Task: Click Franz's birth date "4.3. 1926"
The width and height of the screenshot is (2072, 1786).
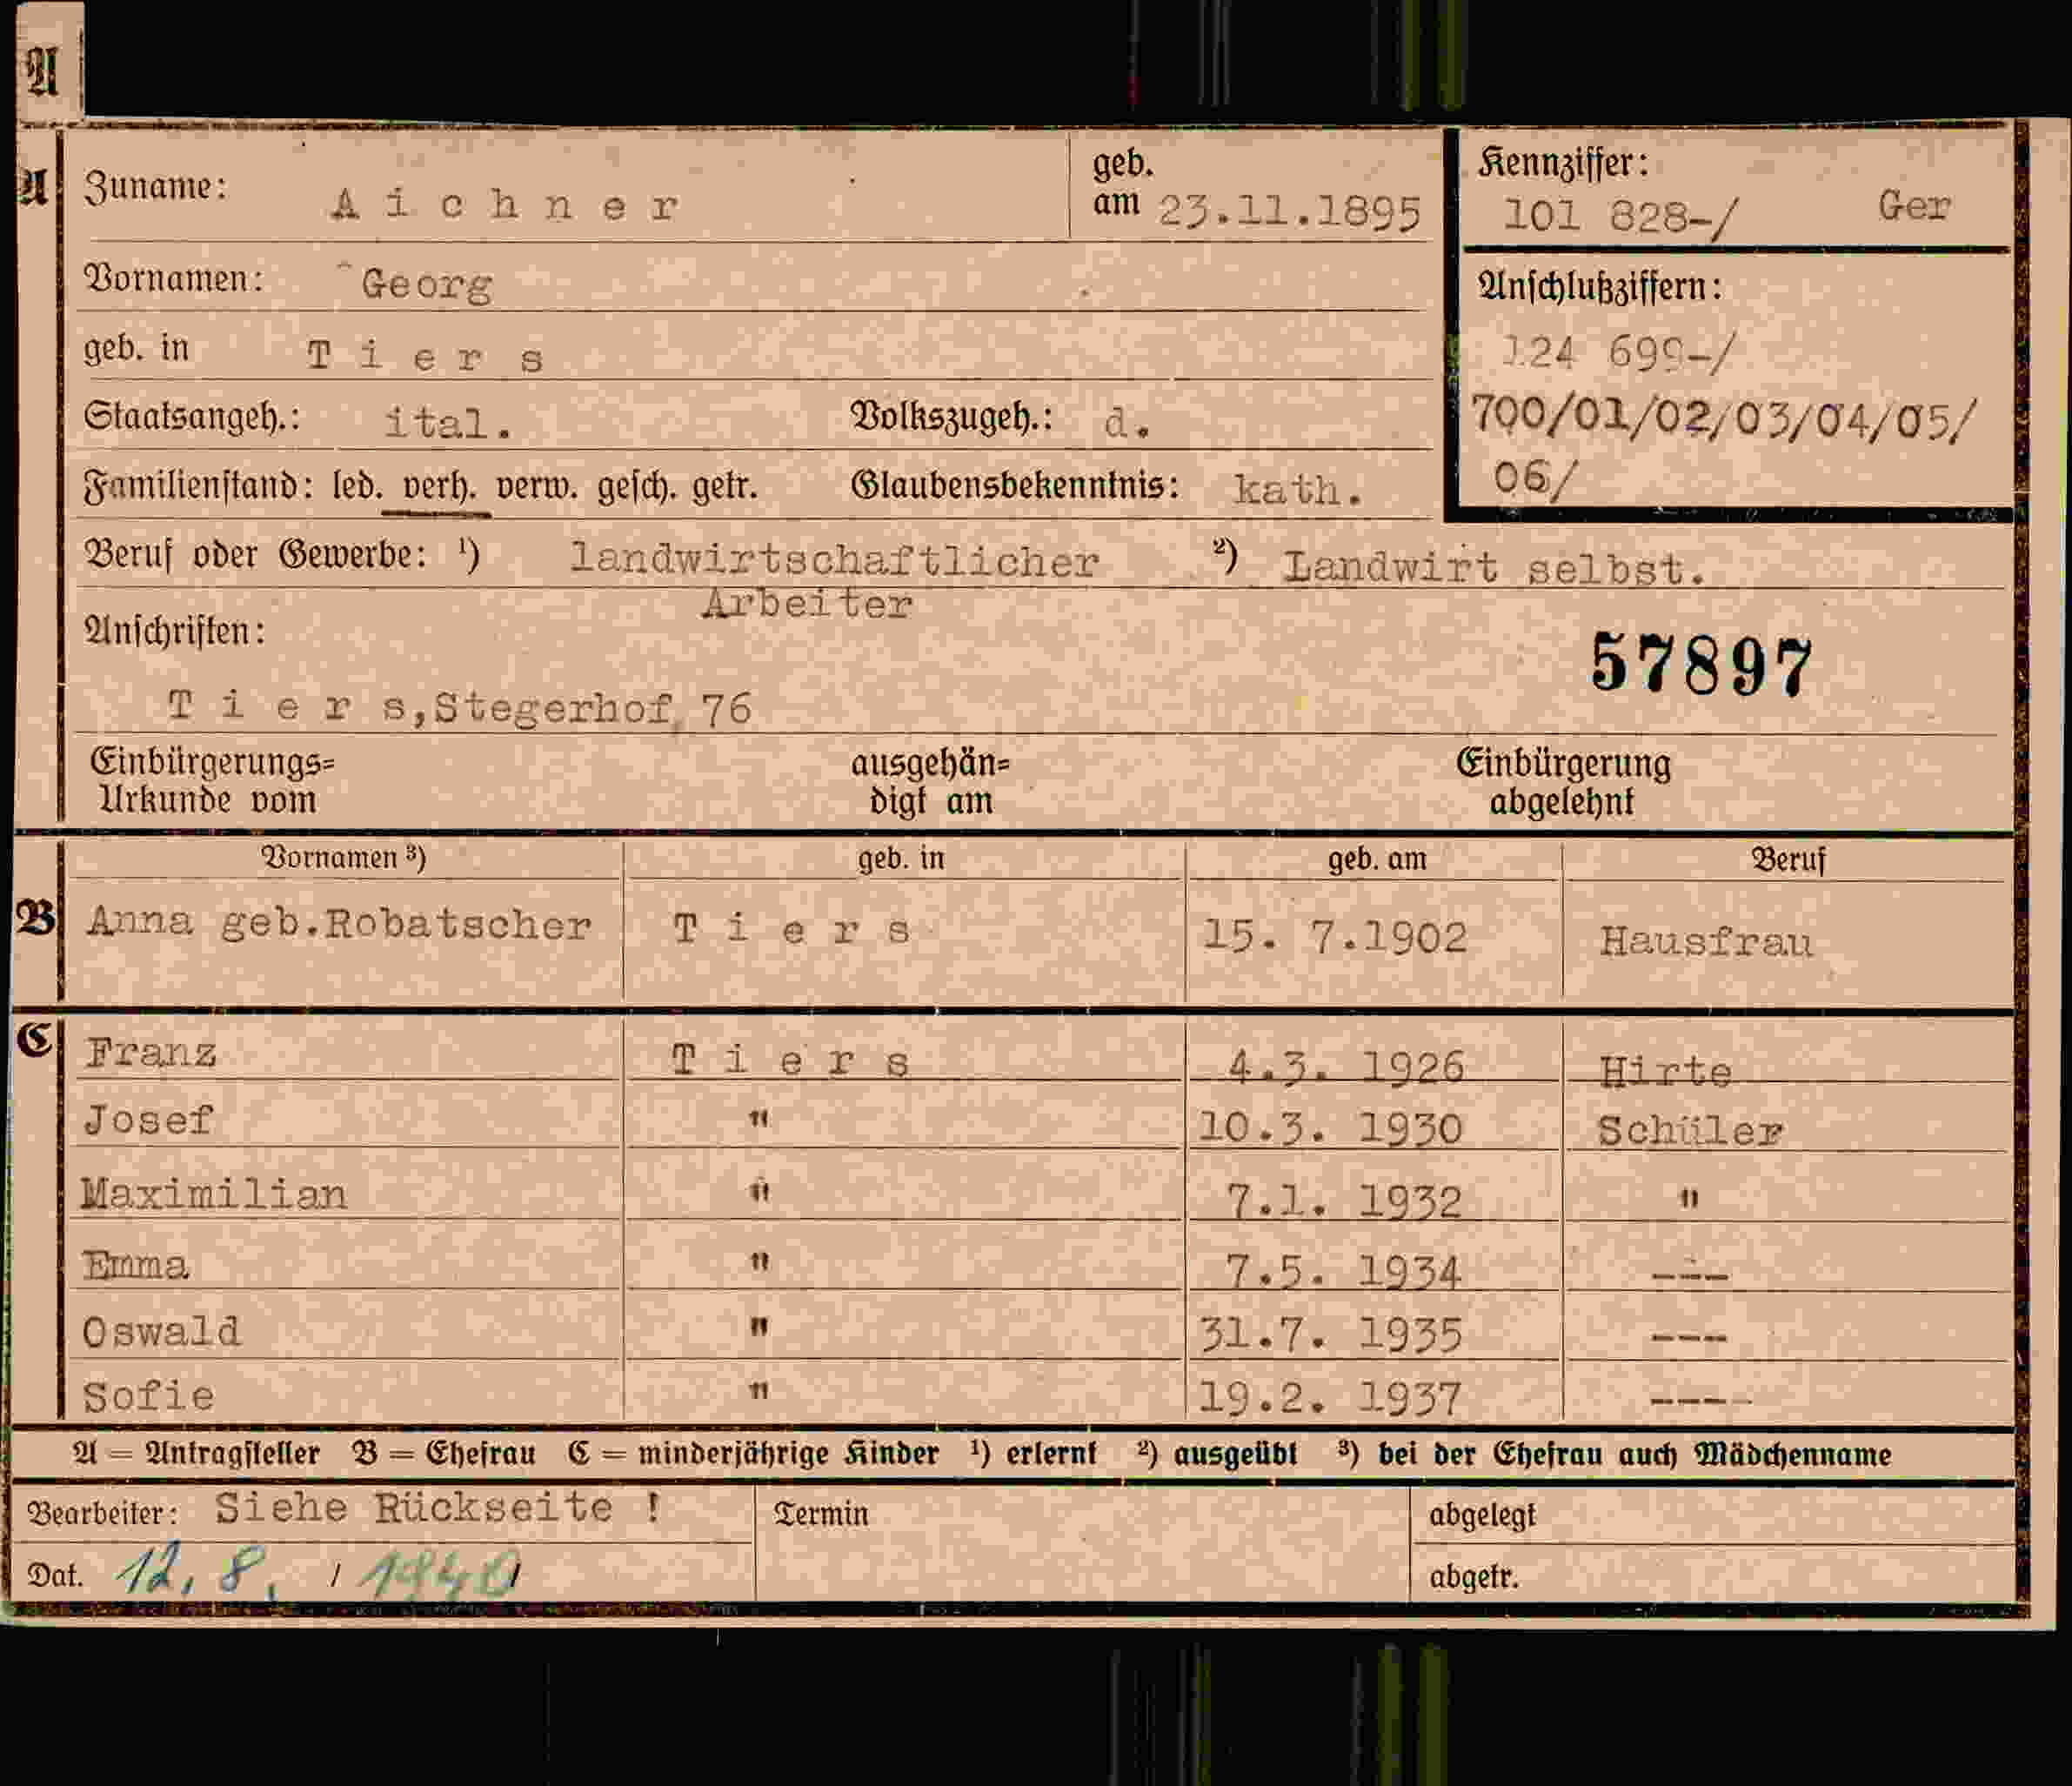Action: pos(1346,1068)
